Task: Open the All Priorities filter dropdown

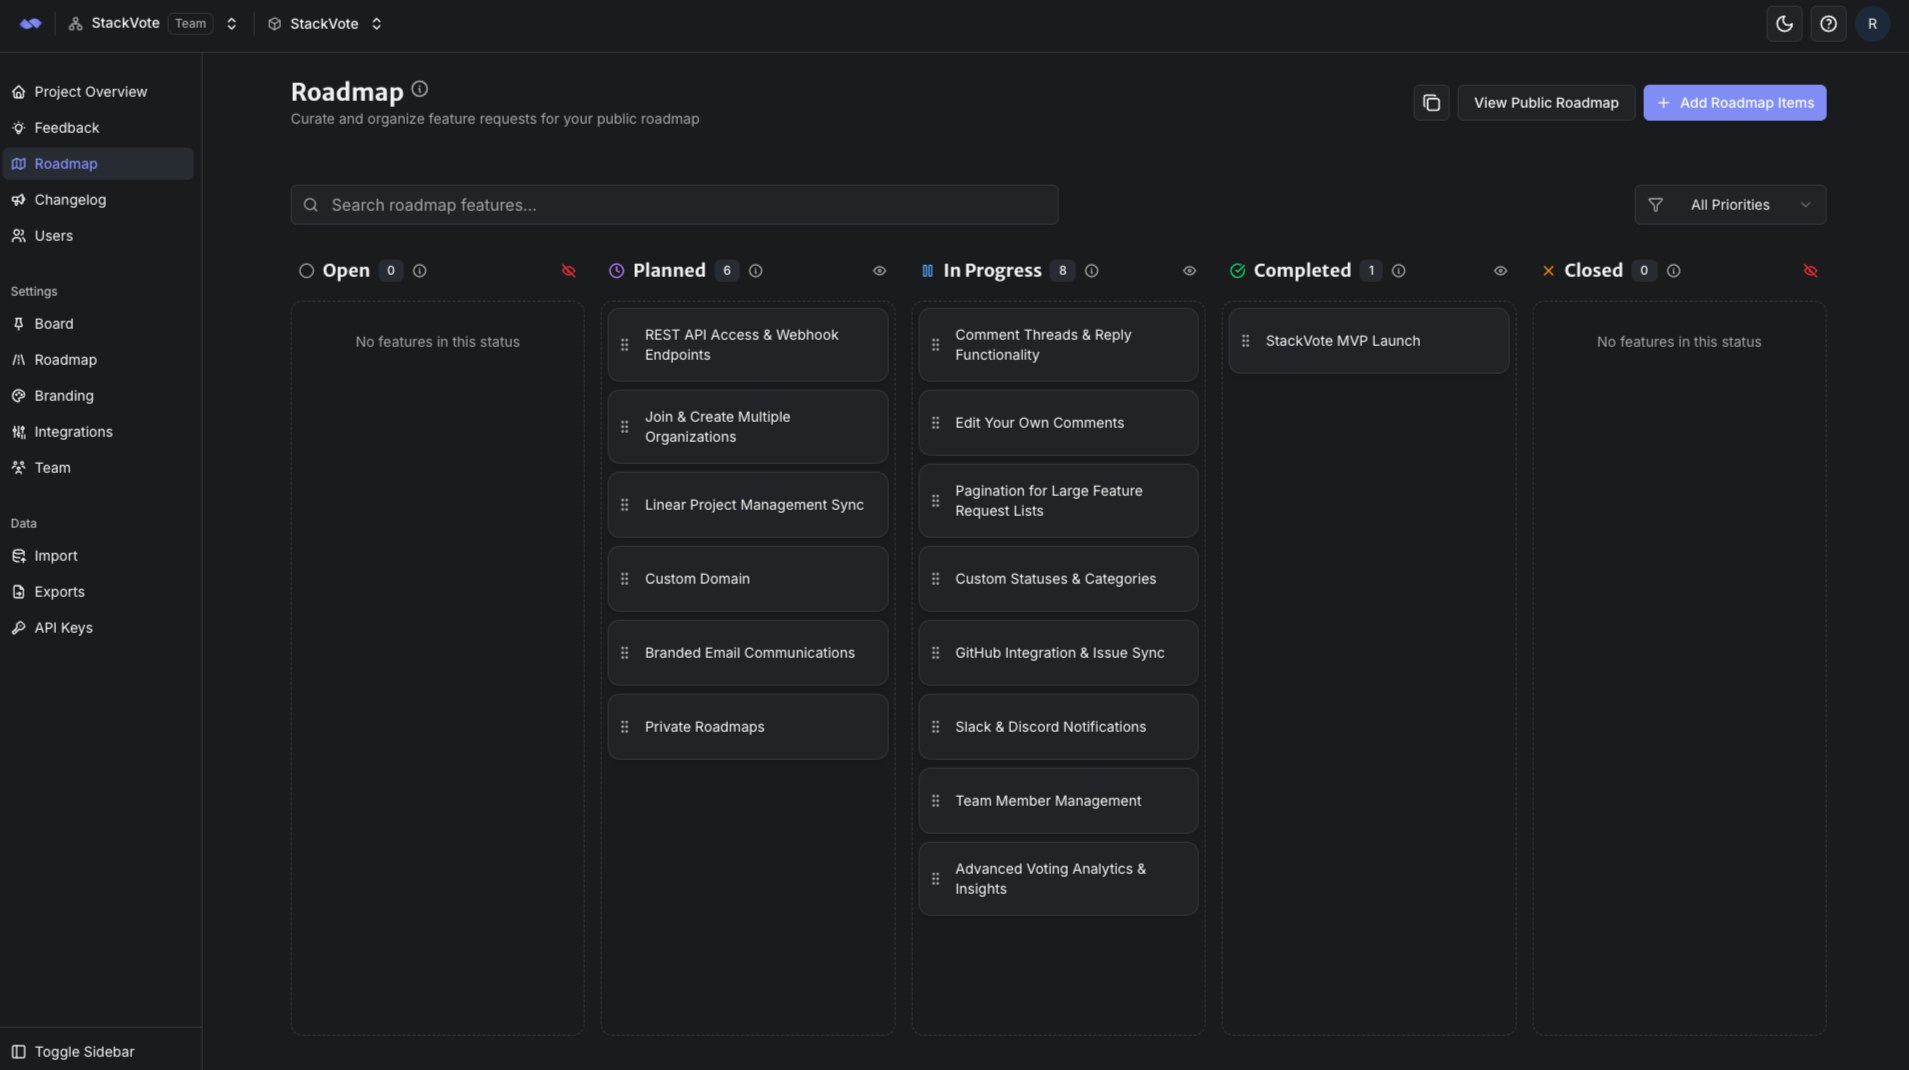Action: (1729, 204)
